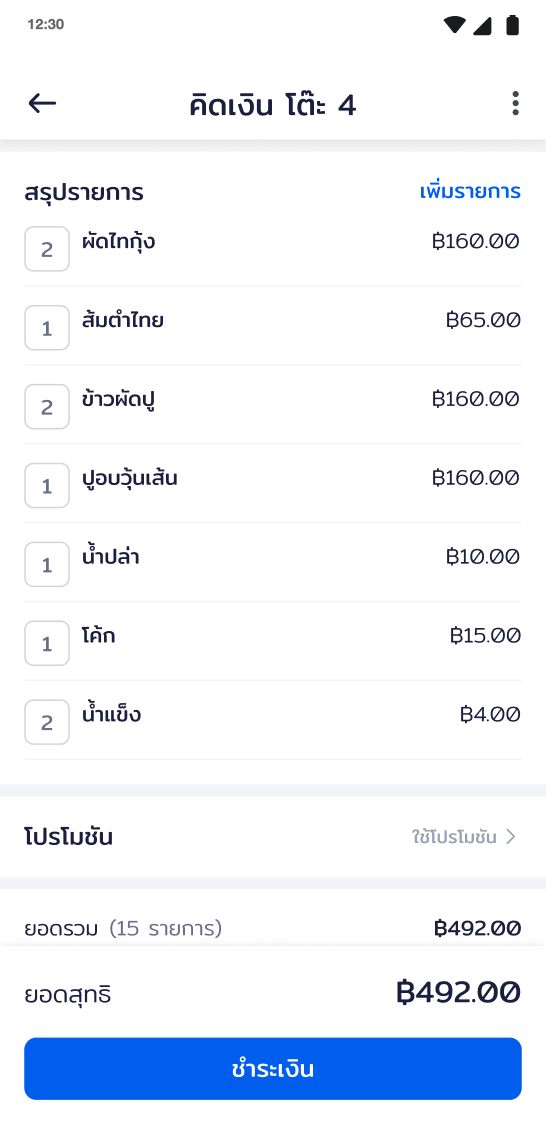Select the ปูอบวุ้นเส้น item row

click(273, 484)
